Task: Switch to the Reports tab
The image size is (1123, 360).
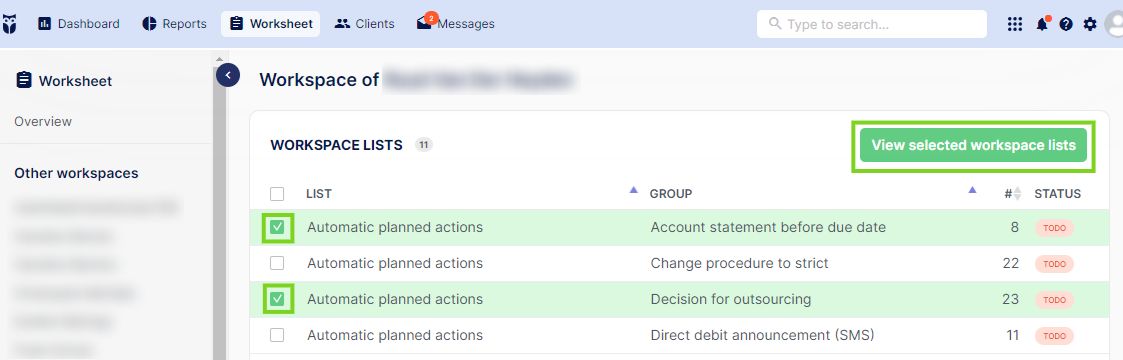Action: pos(175,24)
